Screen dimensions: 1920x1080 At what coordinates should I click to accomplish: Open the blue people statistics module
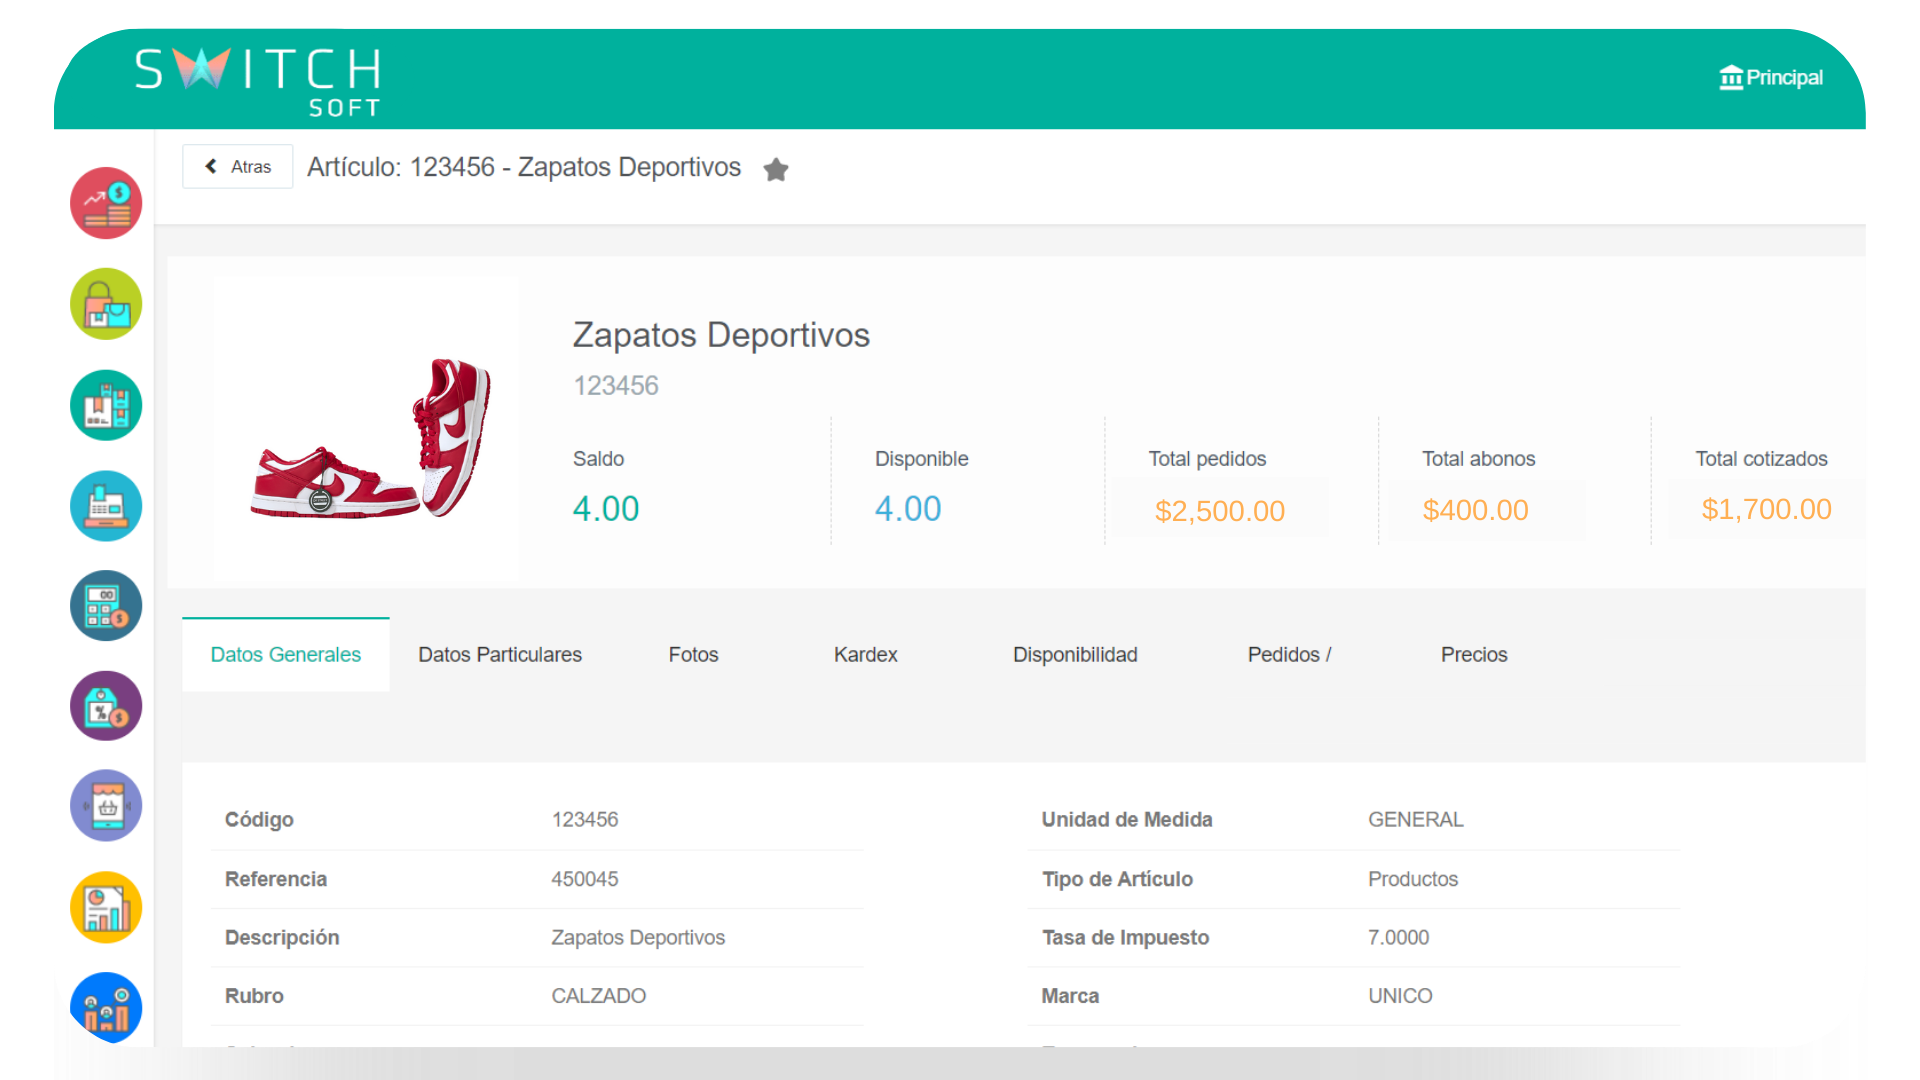point(106,1007)
